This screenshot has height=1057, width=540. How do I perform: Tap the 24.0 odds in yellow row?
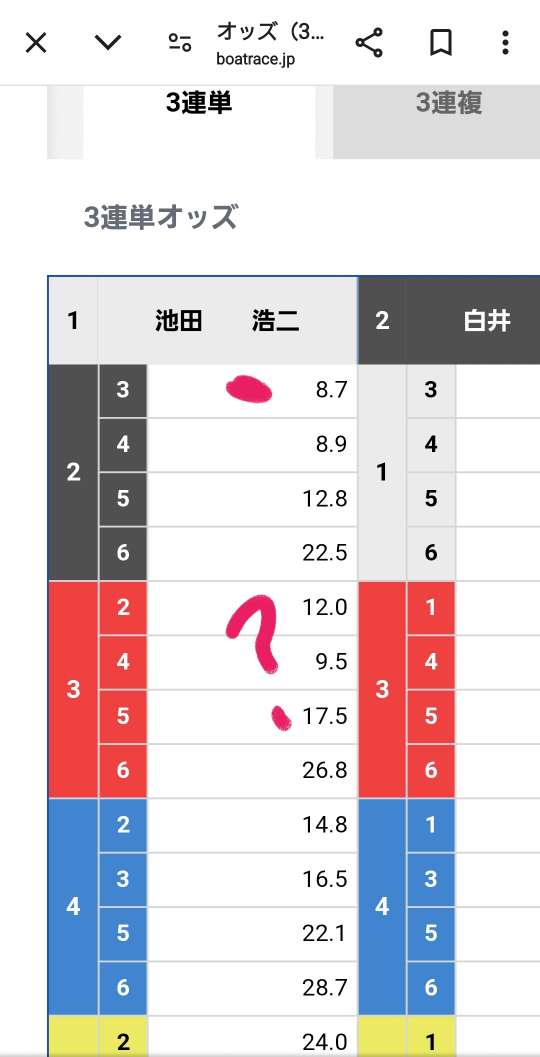(252, 1038)
